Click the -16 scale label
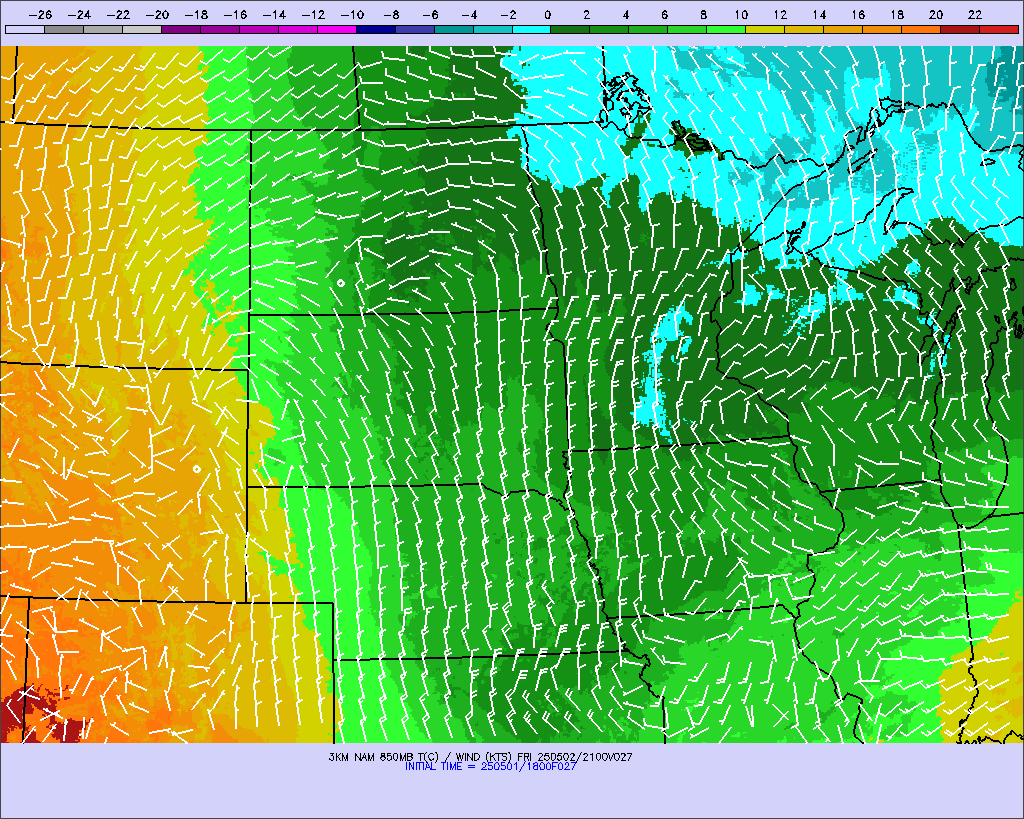Image resolution: width=1024 pixels, height=819 pixels. coord(235,14)
